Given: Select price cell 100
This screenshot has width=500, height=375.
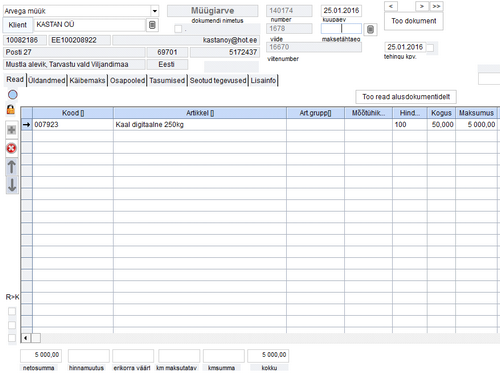Looking at the screenshot, I should pos(410,125).
